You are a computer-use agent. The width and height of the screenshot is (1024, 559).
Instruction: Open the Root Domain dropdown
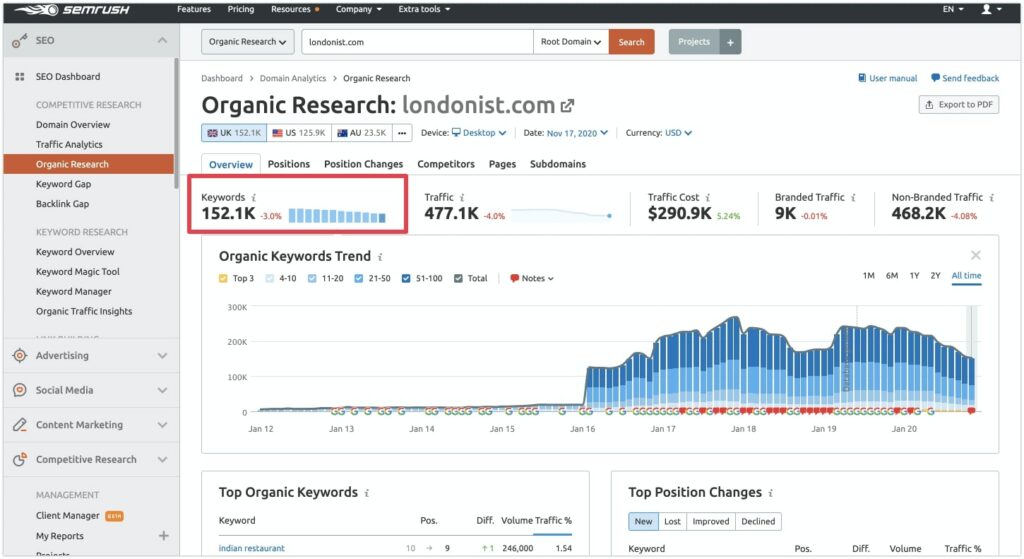[571, 42]
